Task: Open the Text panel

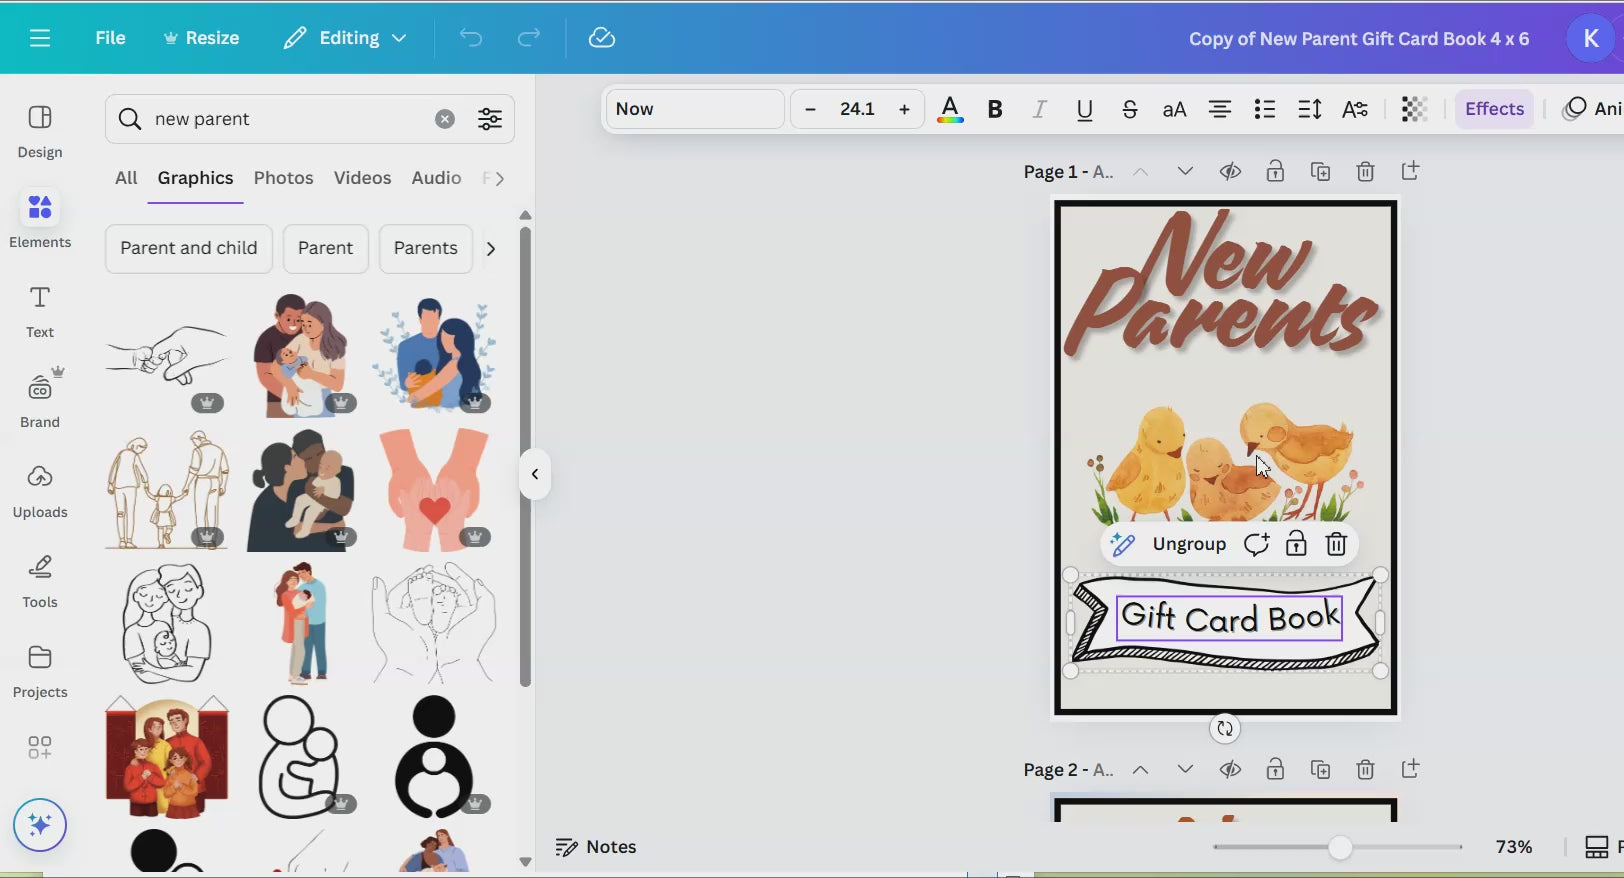Action: tap(40, 311)
